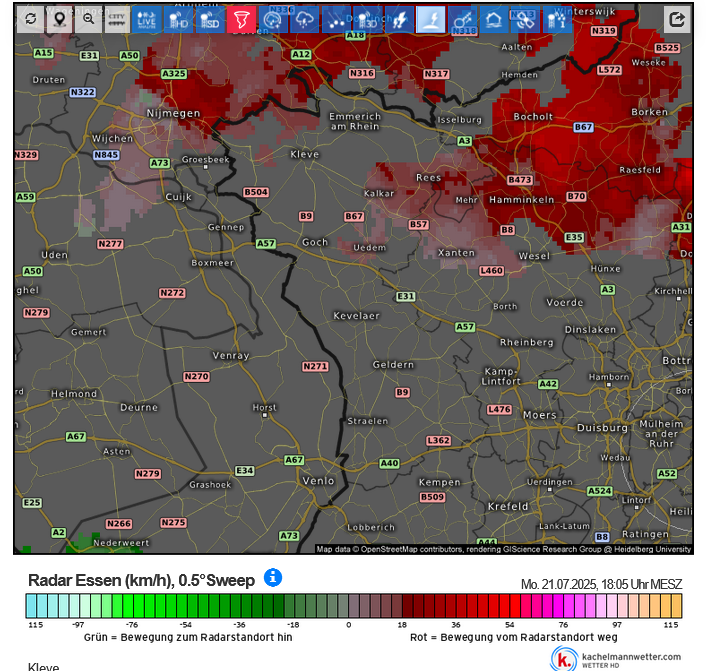
Task: Click the blue info icon beside Radar Essen
Action: point(273,578)
